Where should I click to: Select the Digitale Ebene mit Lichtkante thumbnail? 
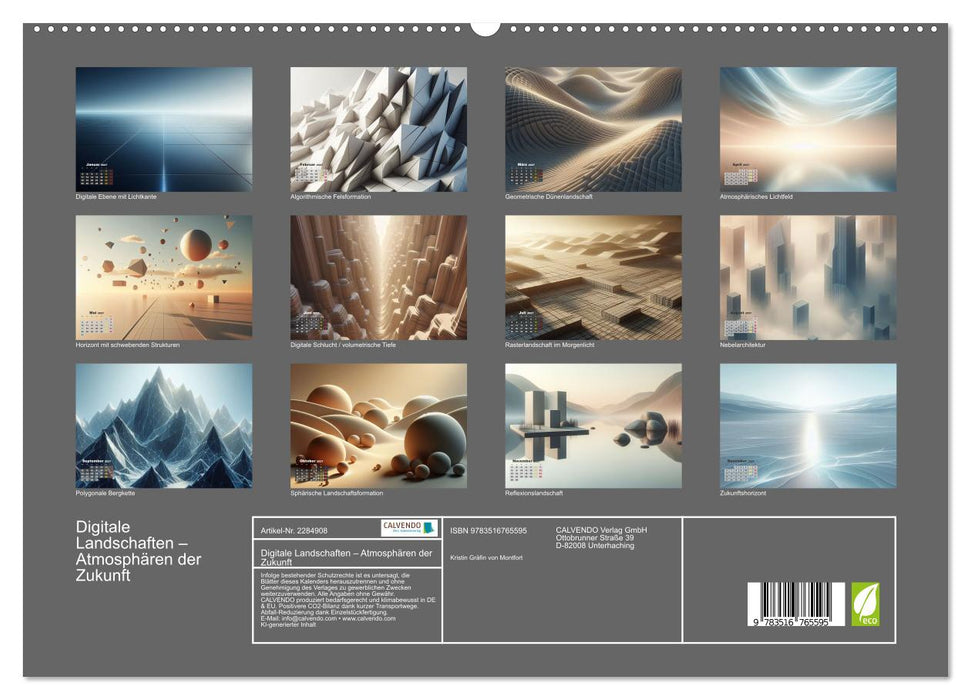coord(163,129)
